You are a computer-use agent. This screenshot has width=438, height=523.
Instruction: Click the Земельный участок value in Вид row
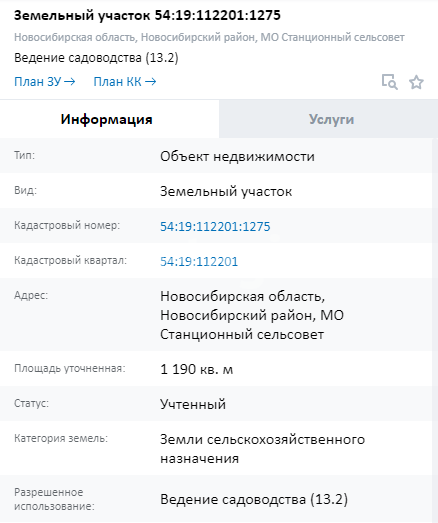point(226,191)
